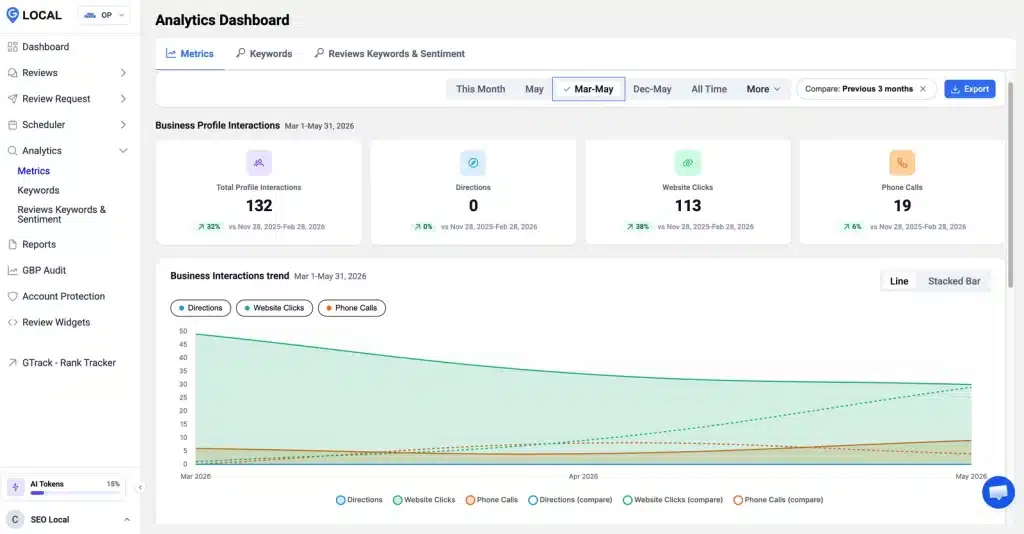
Task: Switch to the Metrics tab
Action: [x=190, y=54]
